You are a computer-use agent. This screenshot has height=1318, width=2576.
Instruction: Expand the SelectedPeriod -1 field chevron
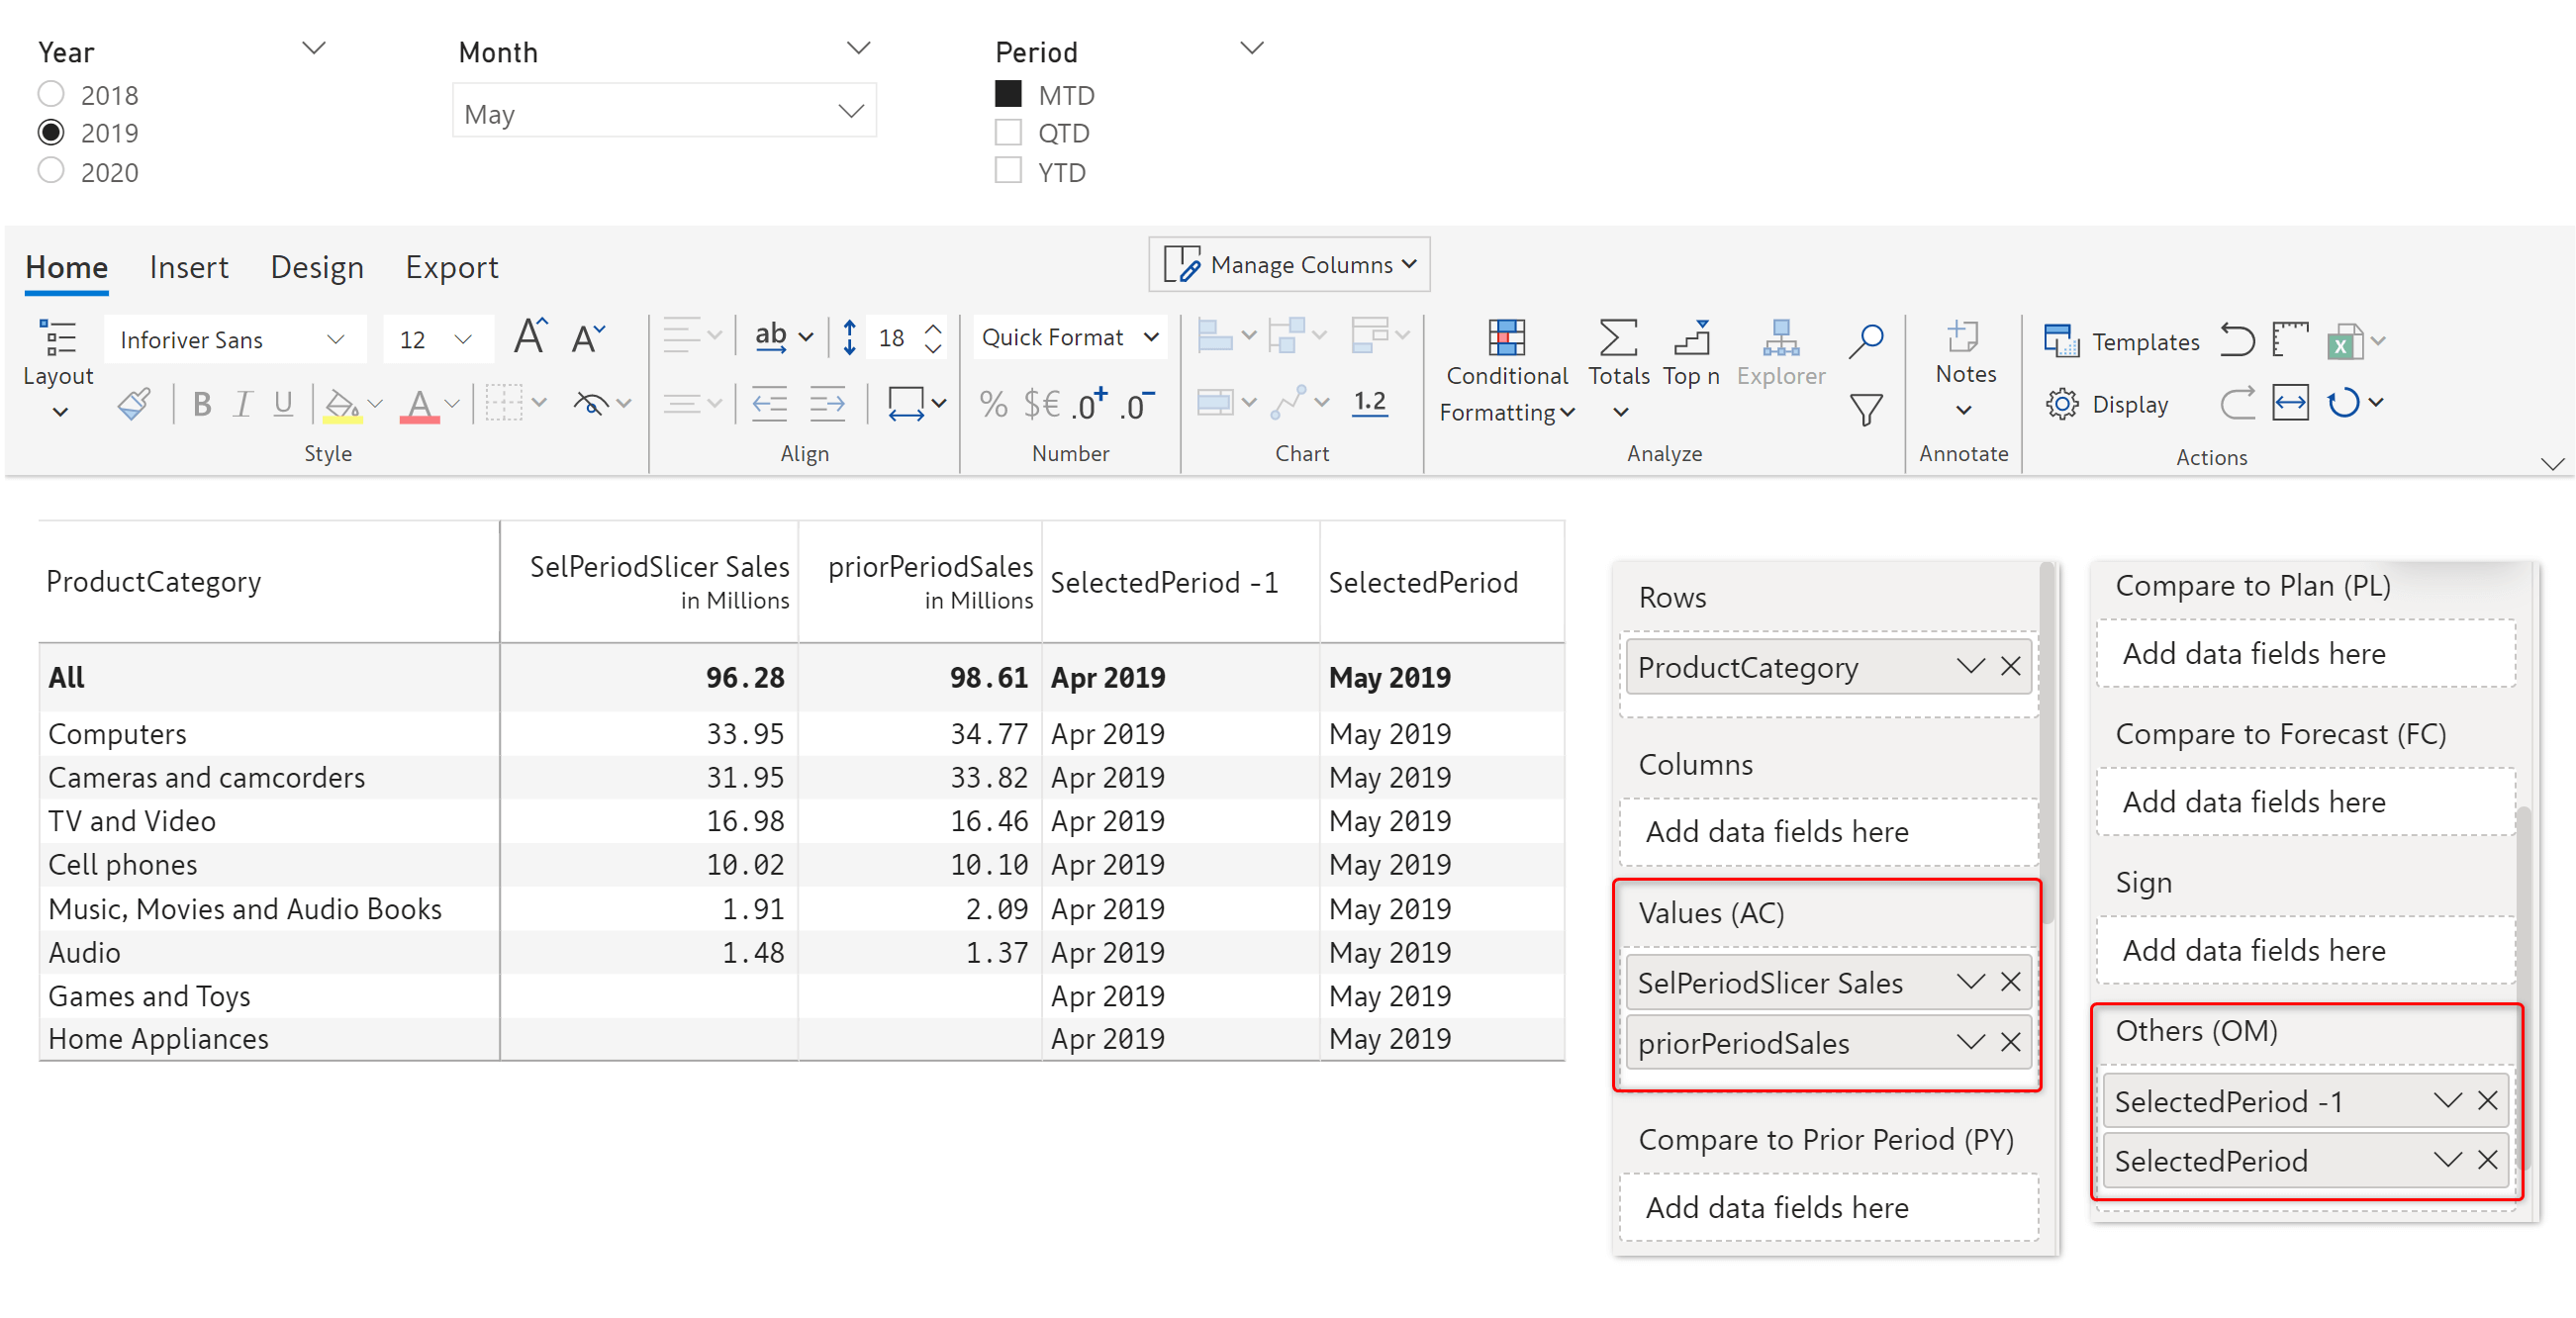coord(2446,1101)
